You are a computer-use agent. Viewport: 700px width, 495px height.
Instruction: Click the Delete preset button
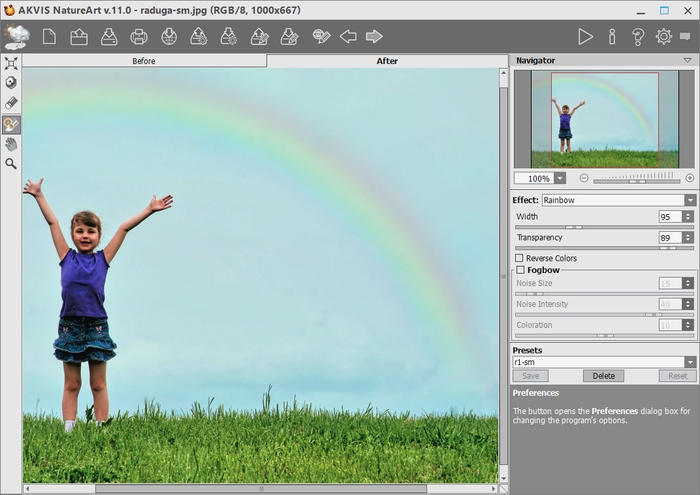pos(604,376)
